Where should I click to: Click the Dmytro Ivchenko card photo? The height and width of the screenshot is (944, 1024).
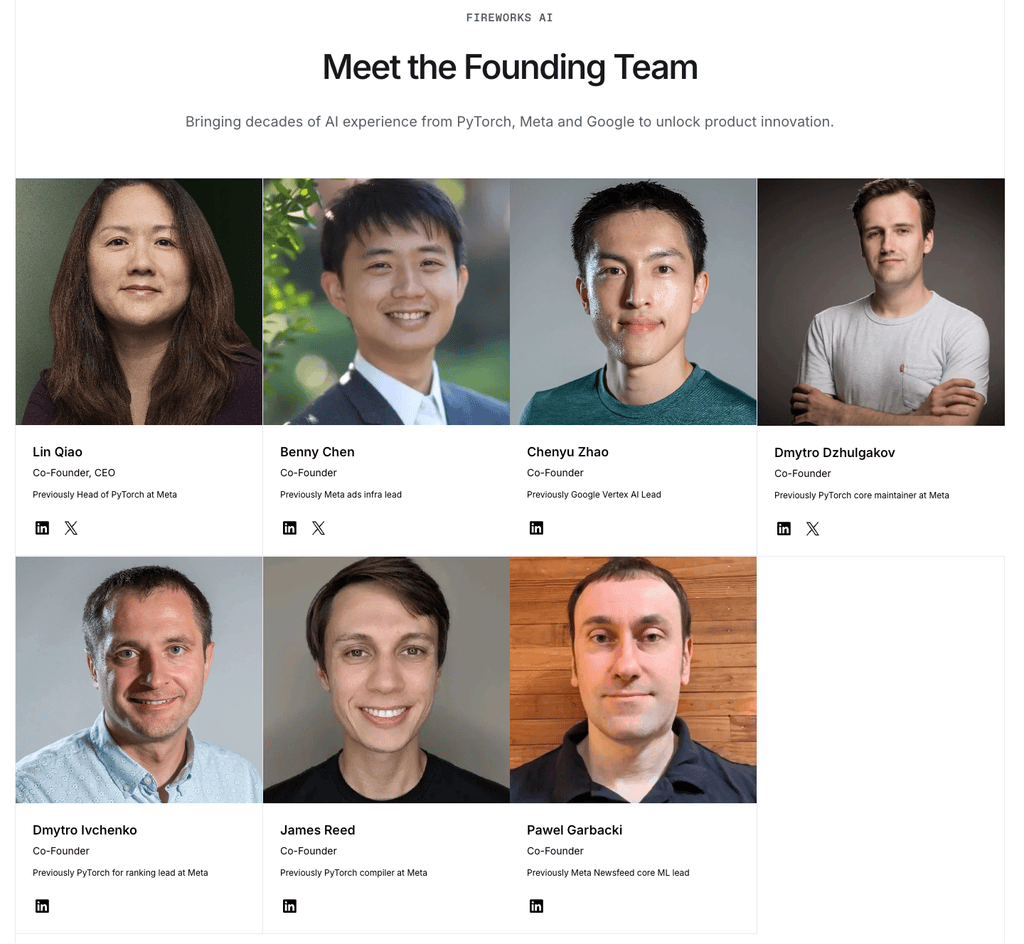pyautogui.click(x=139, y=680)
